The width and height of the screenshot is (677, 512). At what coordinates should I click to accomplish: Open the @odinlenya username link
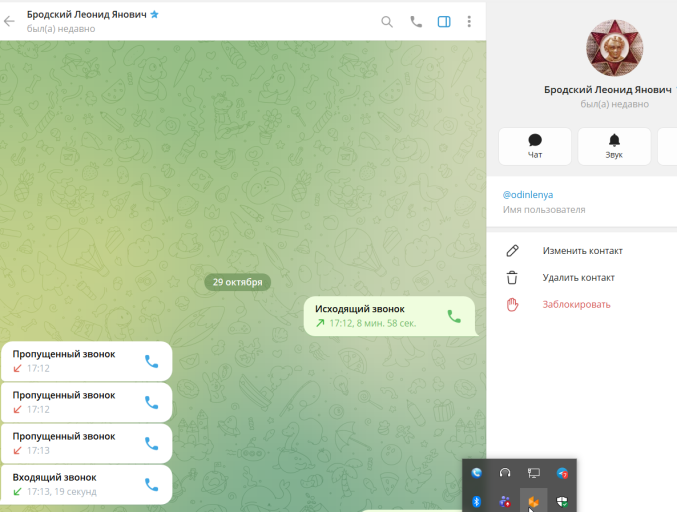[528, 195]
